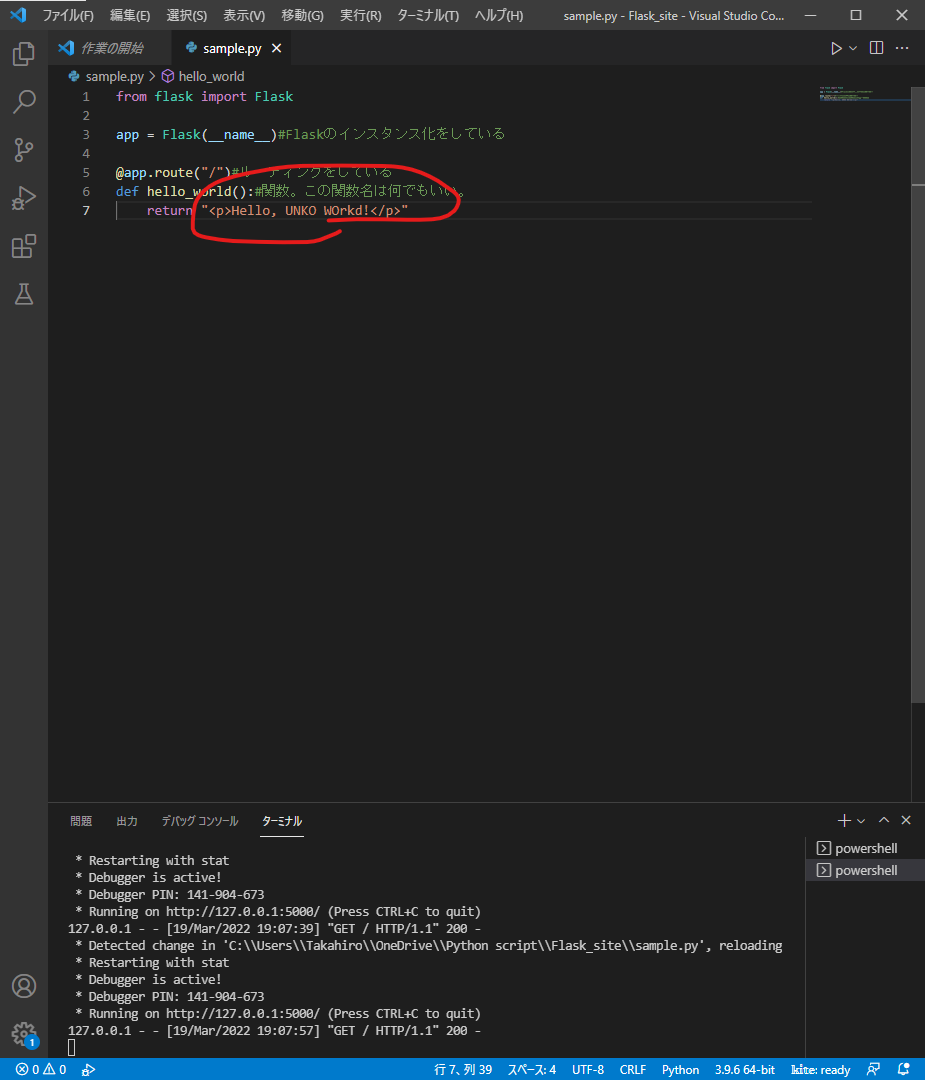The width and height of the screenshot is (925, 1080).
Task: Open the editor More Actions ellipsis menu
Action: [x=902, y=48]
